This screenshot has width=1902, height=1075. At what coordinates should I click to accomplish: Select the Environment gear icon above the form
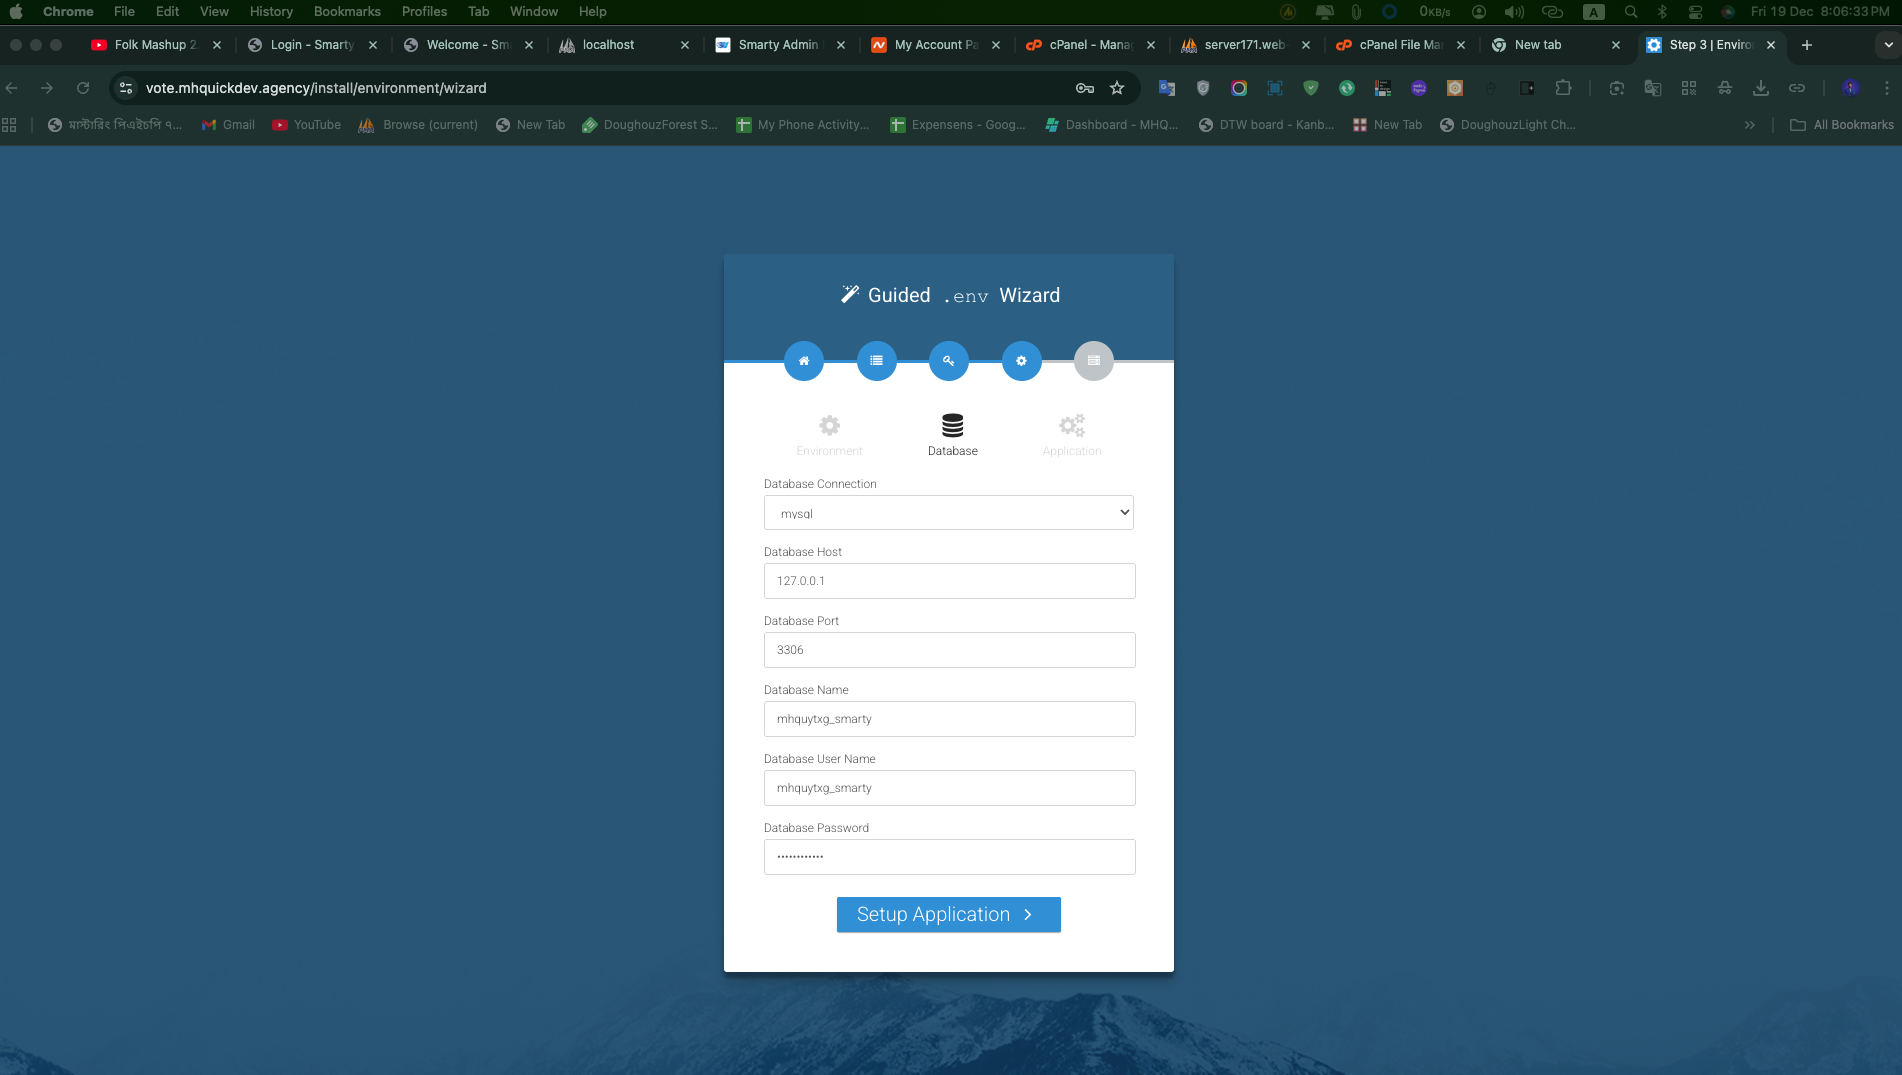pyautogui.click(x=829, y=425)
